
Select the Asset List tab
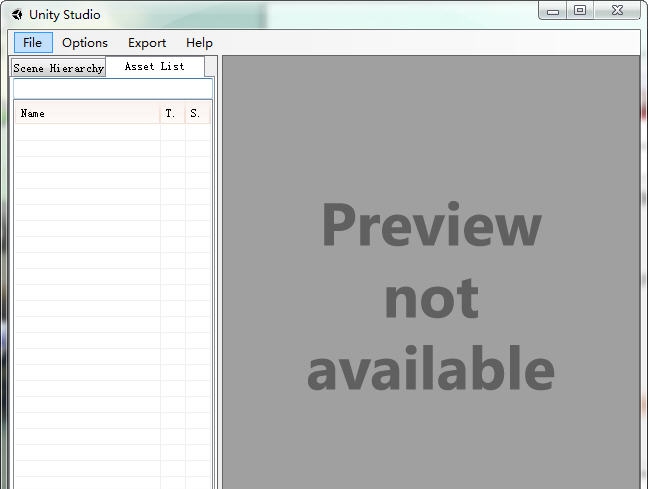[x=155, y=67]
